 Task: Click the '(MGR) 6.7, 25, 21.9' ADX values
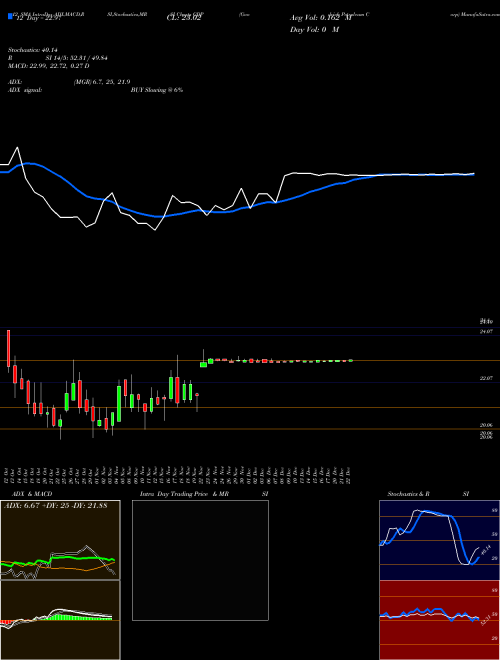tap(101, 82)
